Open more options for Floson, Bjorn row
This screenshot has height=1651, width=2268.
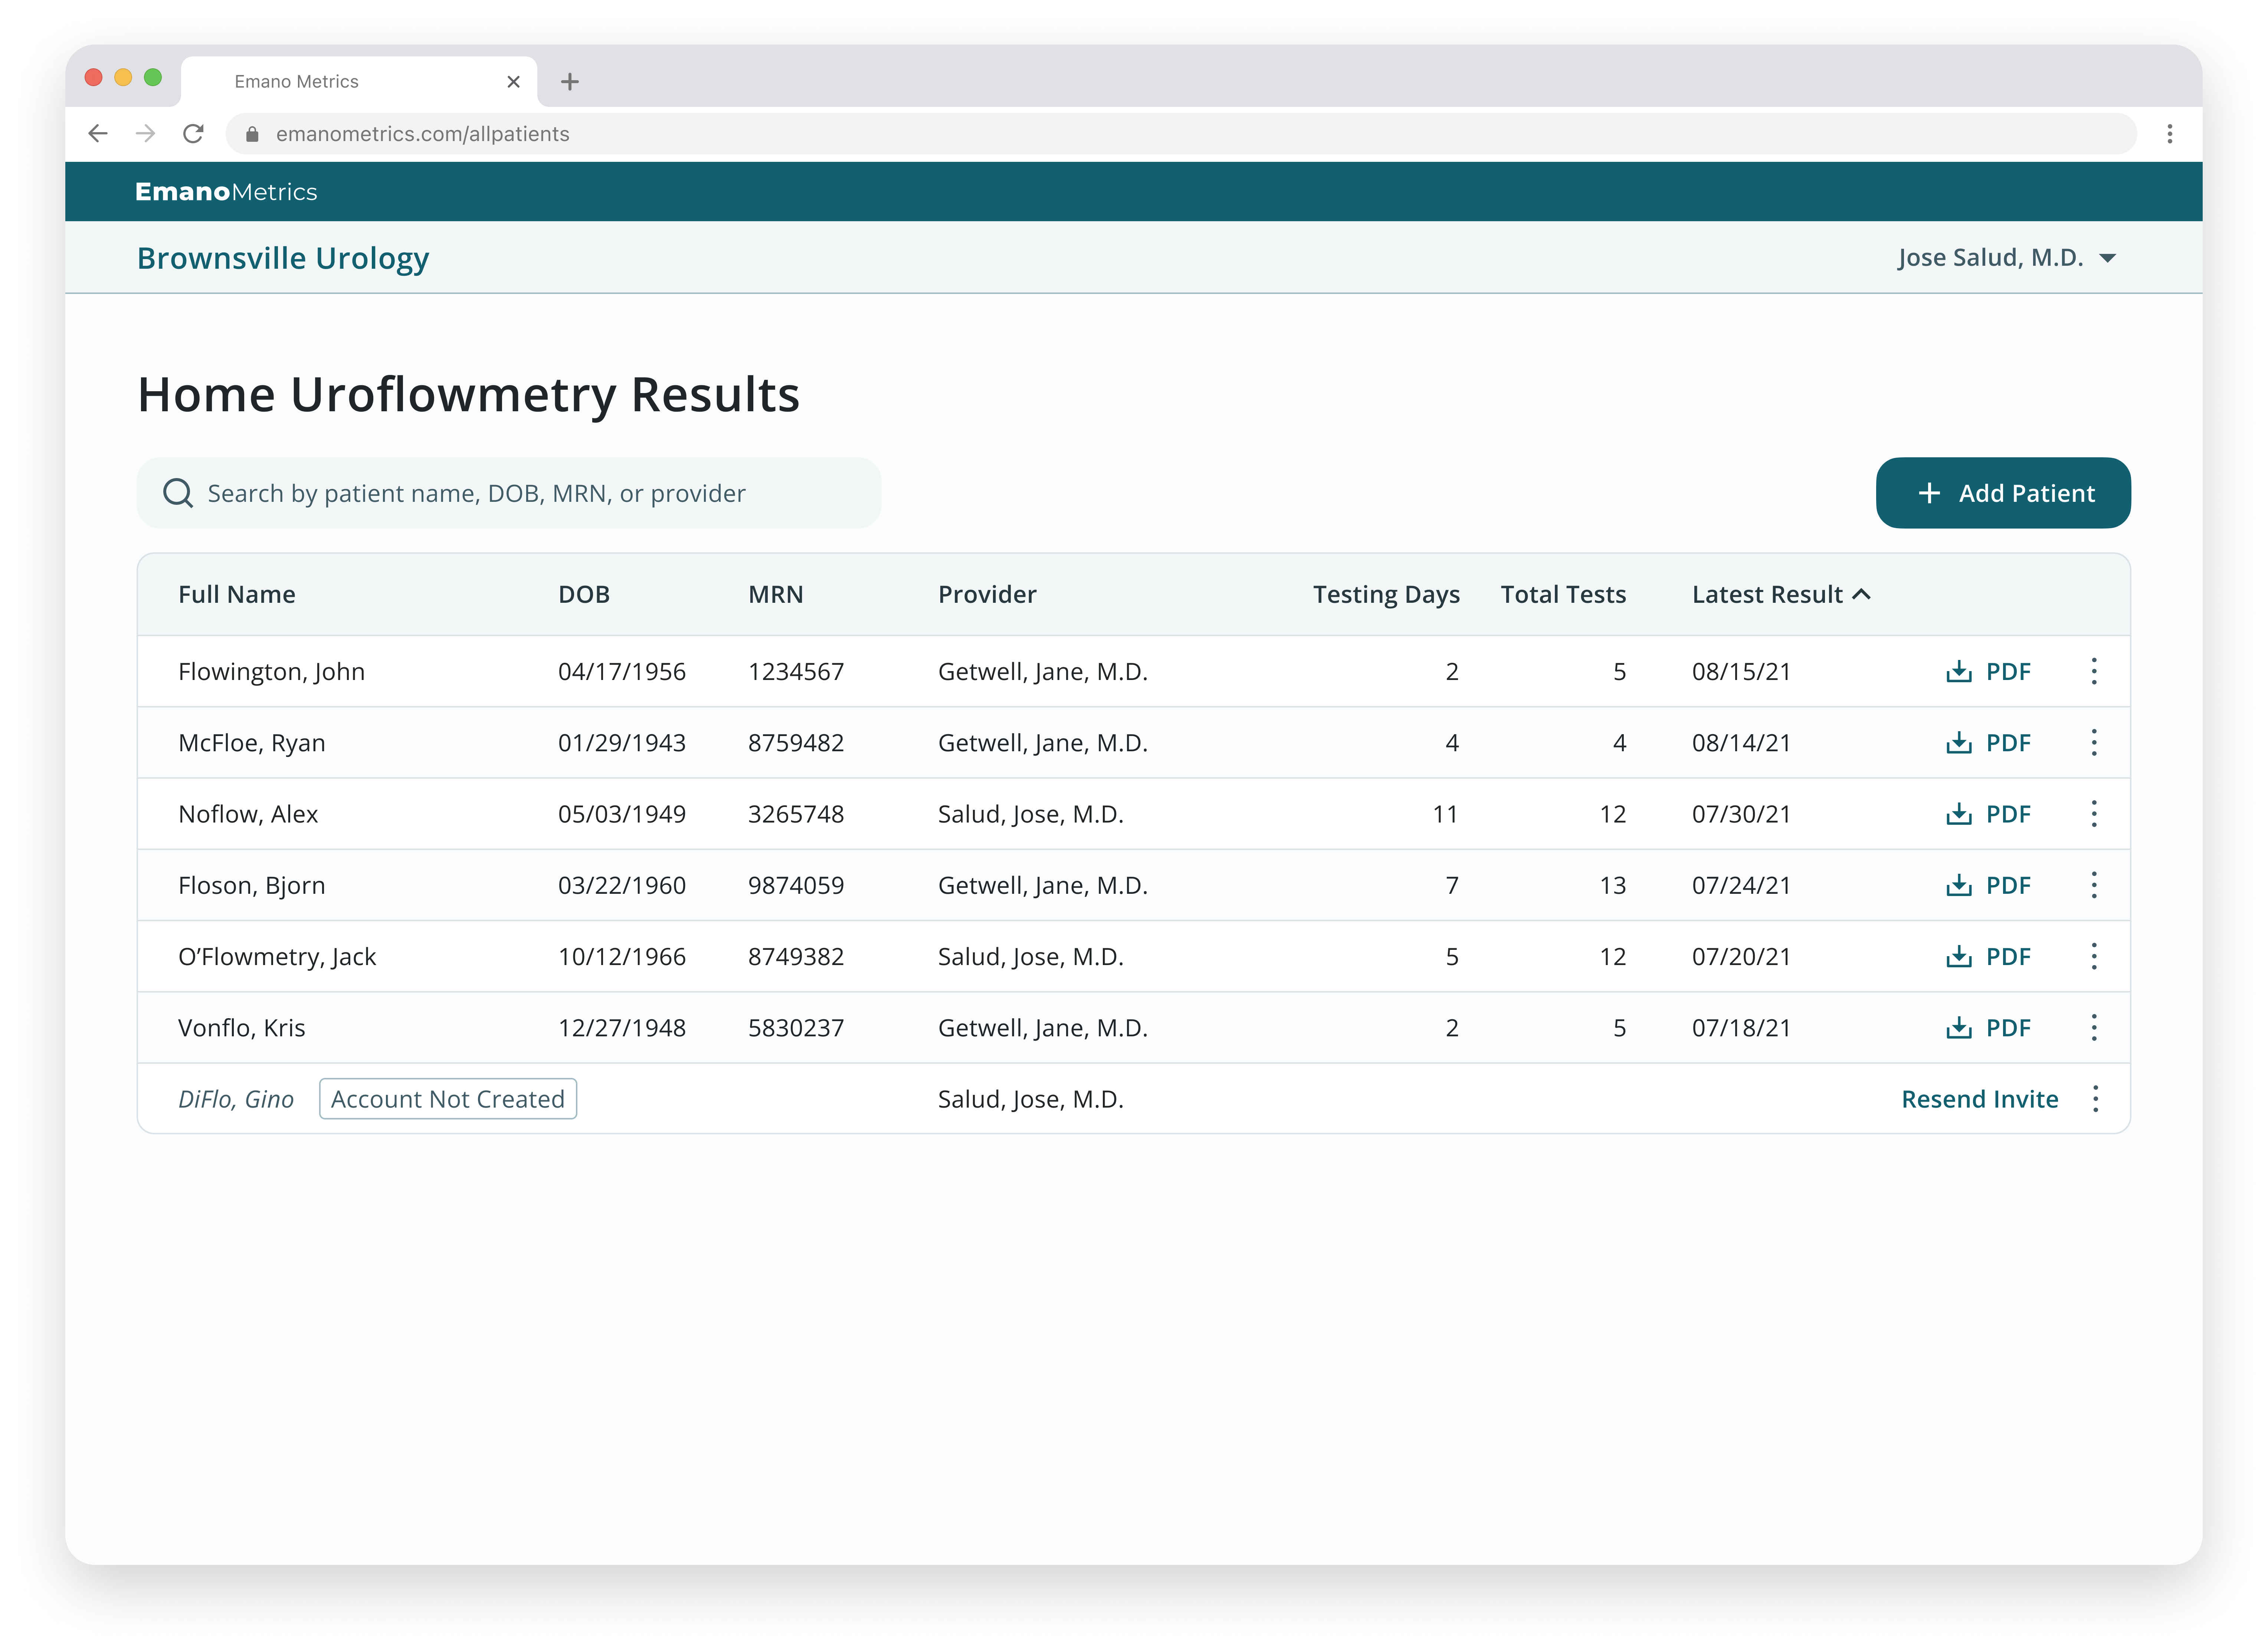2094,885
